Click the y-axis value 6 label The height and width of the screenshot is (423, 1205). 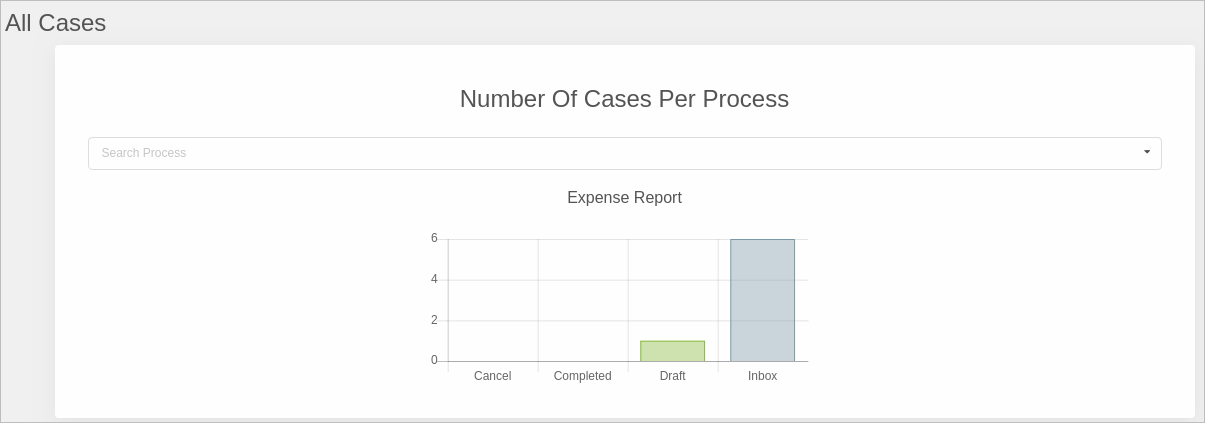point(434,238)
